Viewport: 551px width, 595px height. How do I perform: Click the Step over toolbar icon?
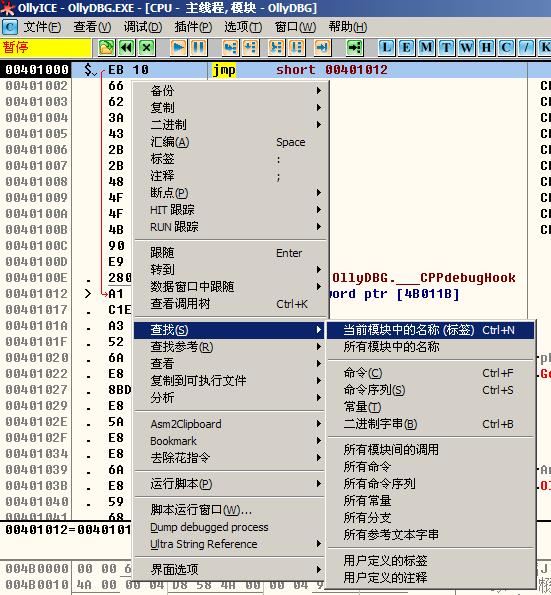tap(251, 48)
